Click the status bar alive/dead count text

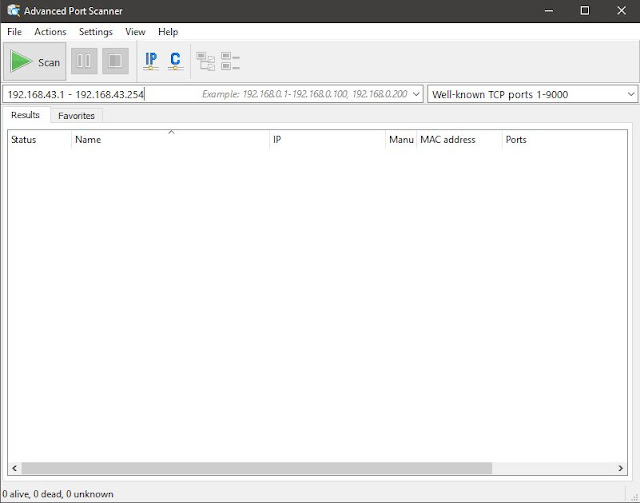click(58, 494)
